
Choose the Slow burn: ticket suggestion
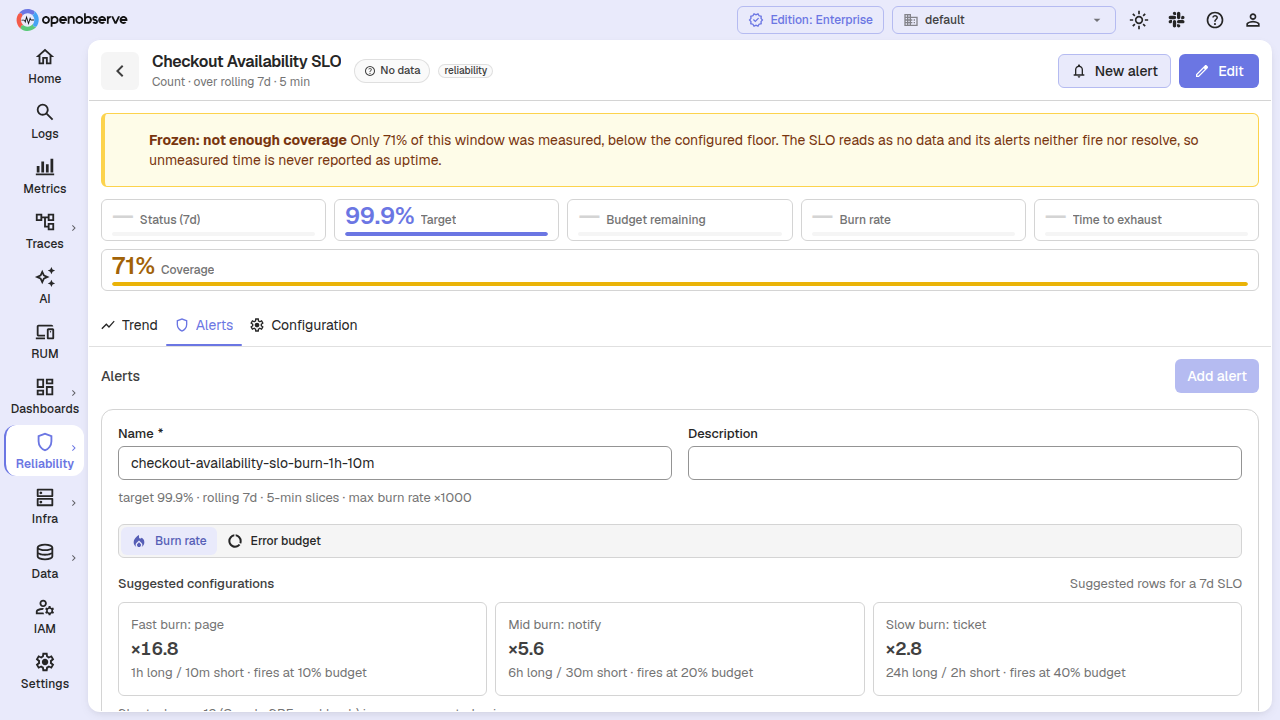coord(1057,648)
